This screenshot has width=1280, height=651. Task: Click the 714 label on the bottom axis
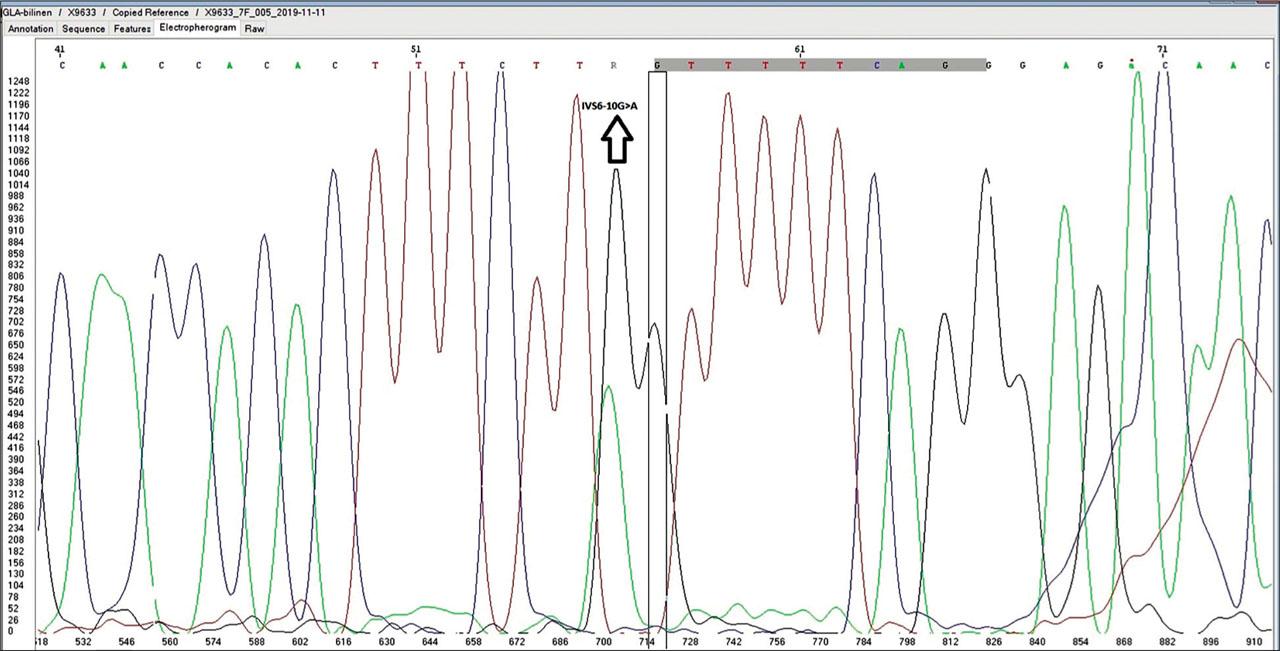(x=647, y=641)
